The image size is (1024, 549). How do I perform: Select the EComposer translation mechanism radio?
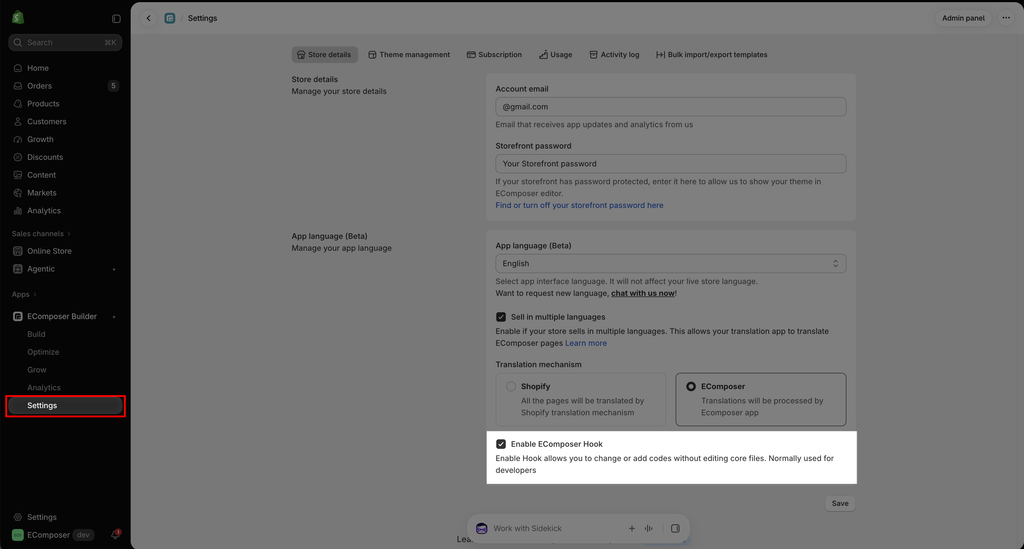pyautogui.click(x=691, y=386)
